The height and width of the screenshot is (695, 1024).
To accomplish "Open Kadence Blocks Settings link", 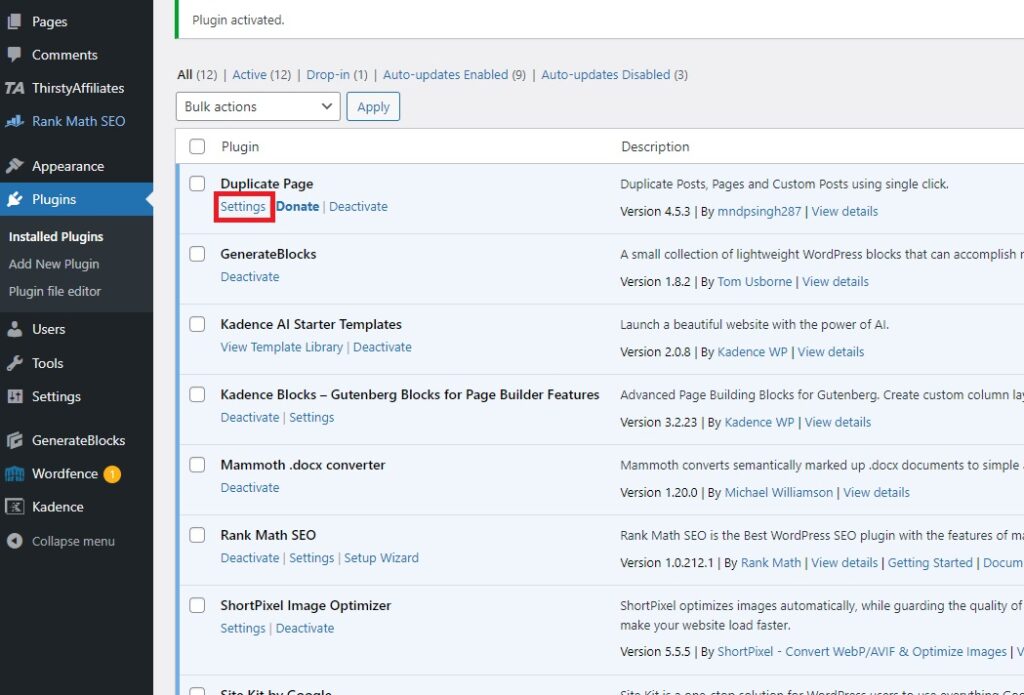I will tap(312, 417).
